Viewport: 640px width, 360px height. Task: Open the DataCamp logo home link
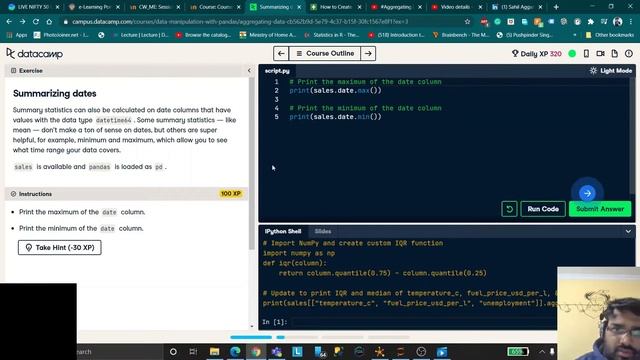(x=35, y=53)
